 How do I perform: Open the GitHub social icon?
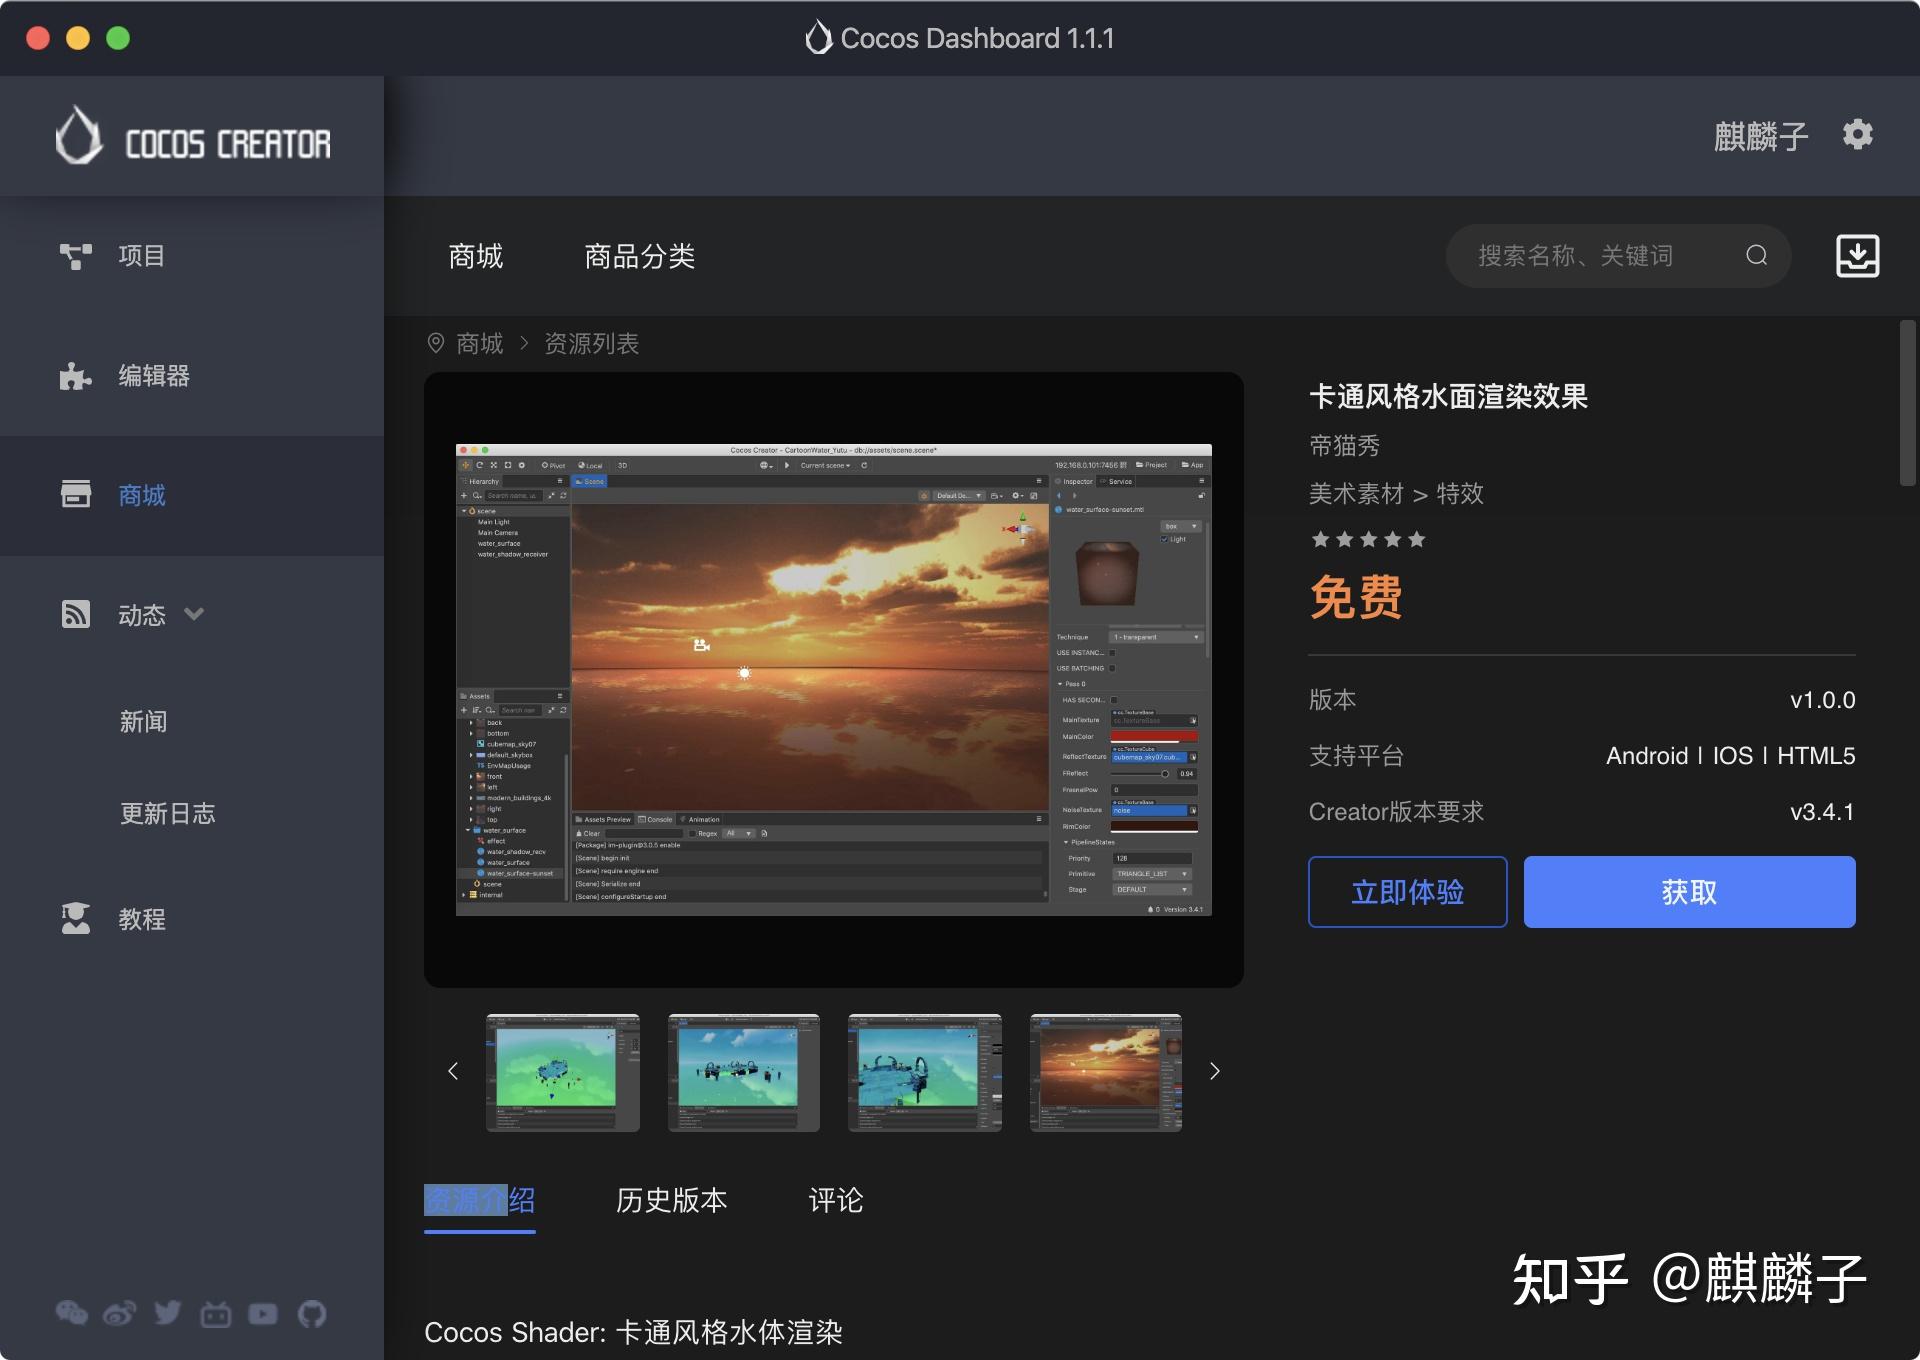coord(312,1313)
